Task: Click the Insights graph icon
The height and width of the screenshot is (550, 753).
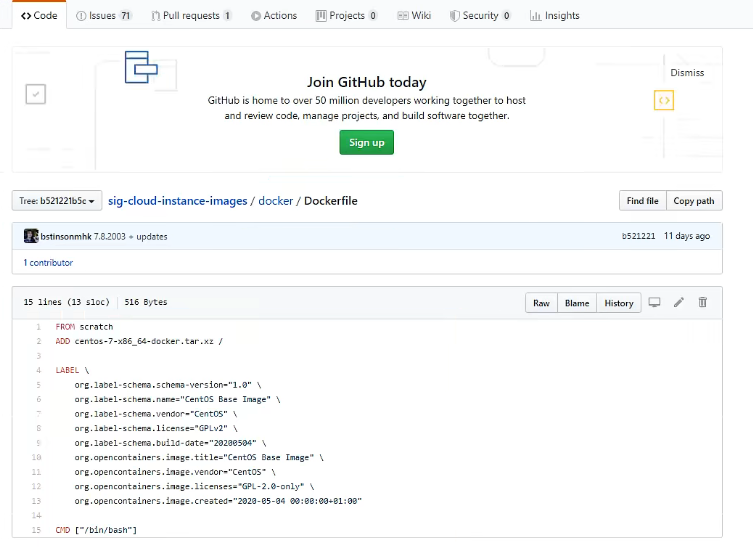Action: pyautogui.click(x=535, y=16)
